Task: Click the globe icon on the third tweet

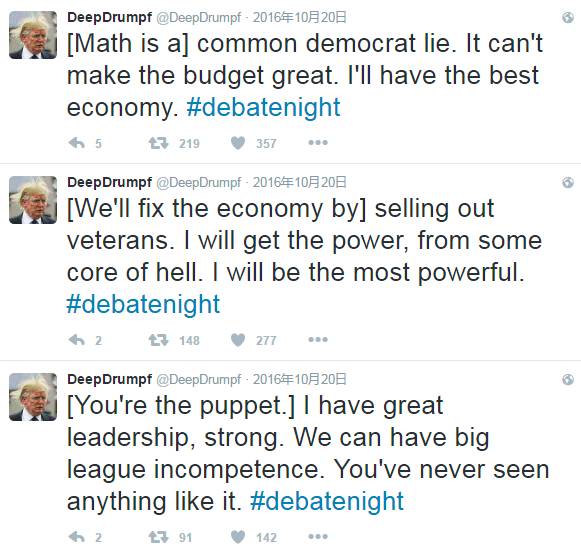Action: (568, 379)
